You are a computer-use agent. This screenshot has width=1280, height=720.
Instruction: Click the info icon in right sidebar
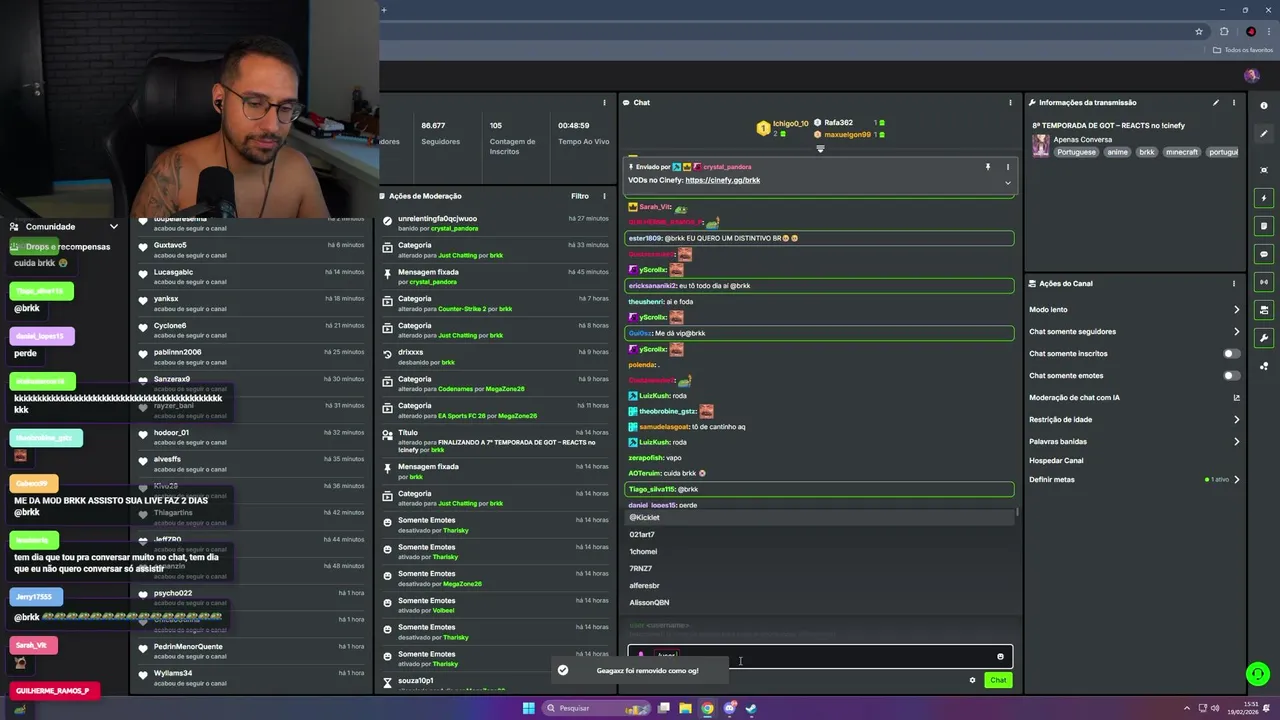(x=1264, y=106)
